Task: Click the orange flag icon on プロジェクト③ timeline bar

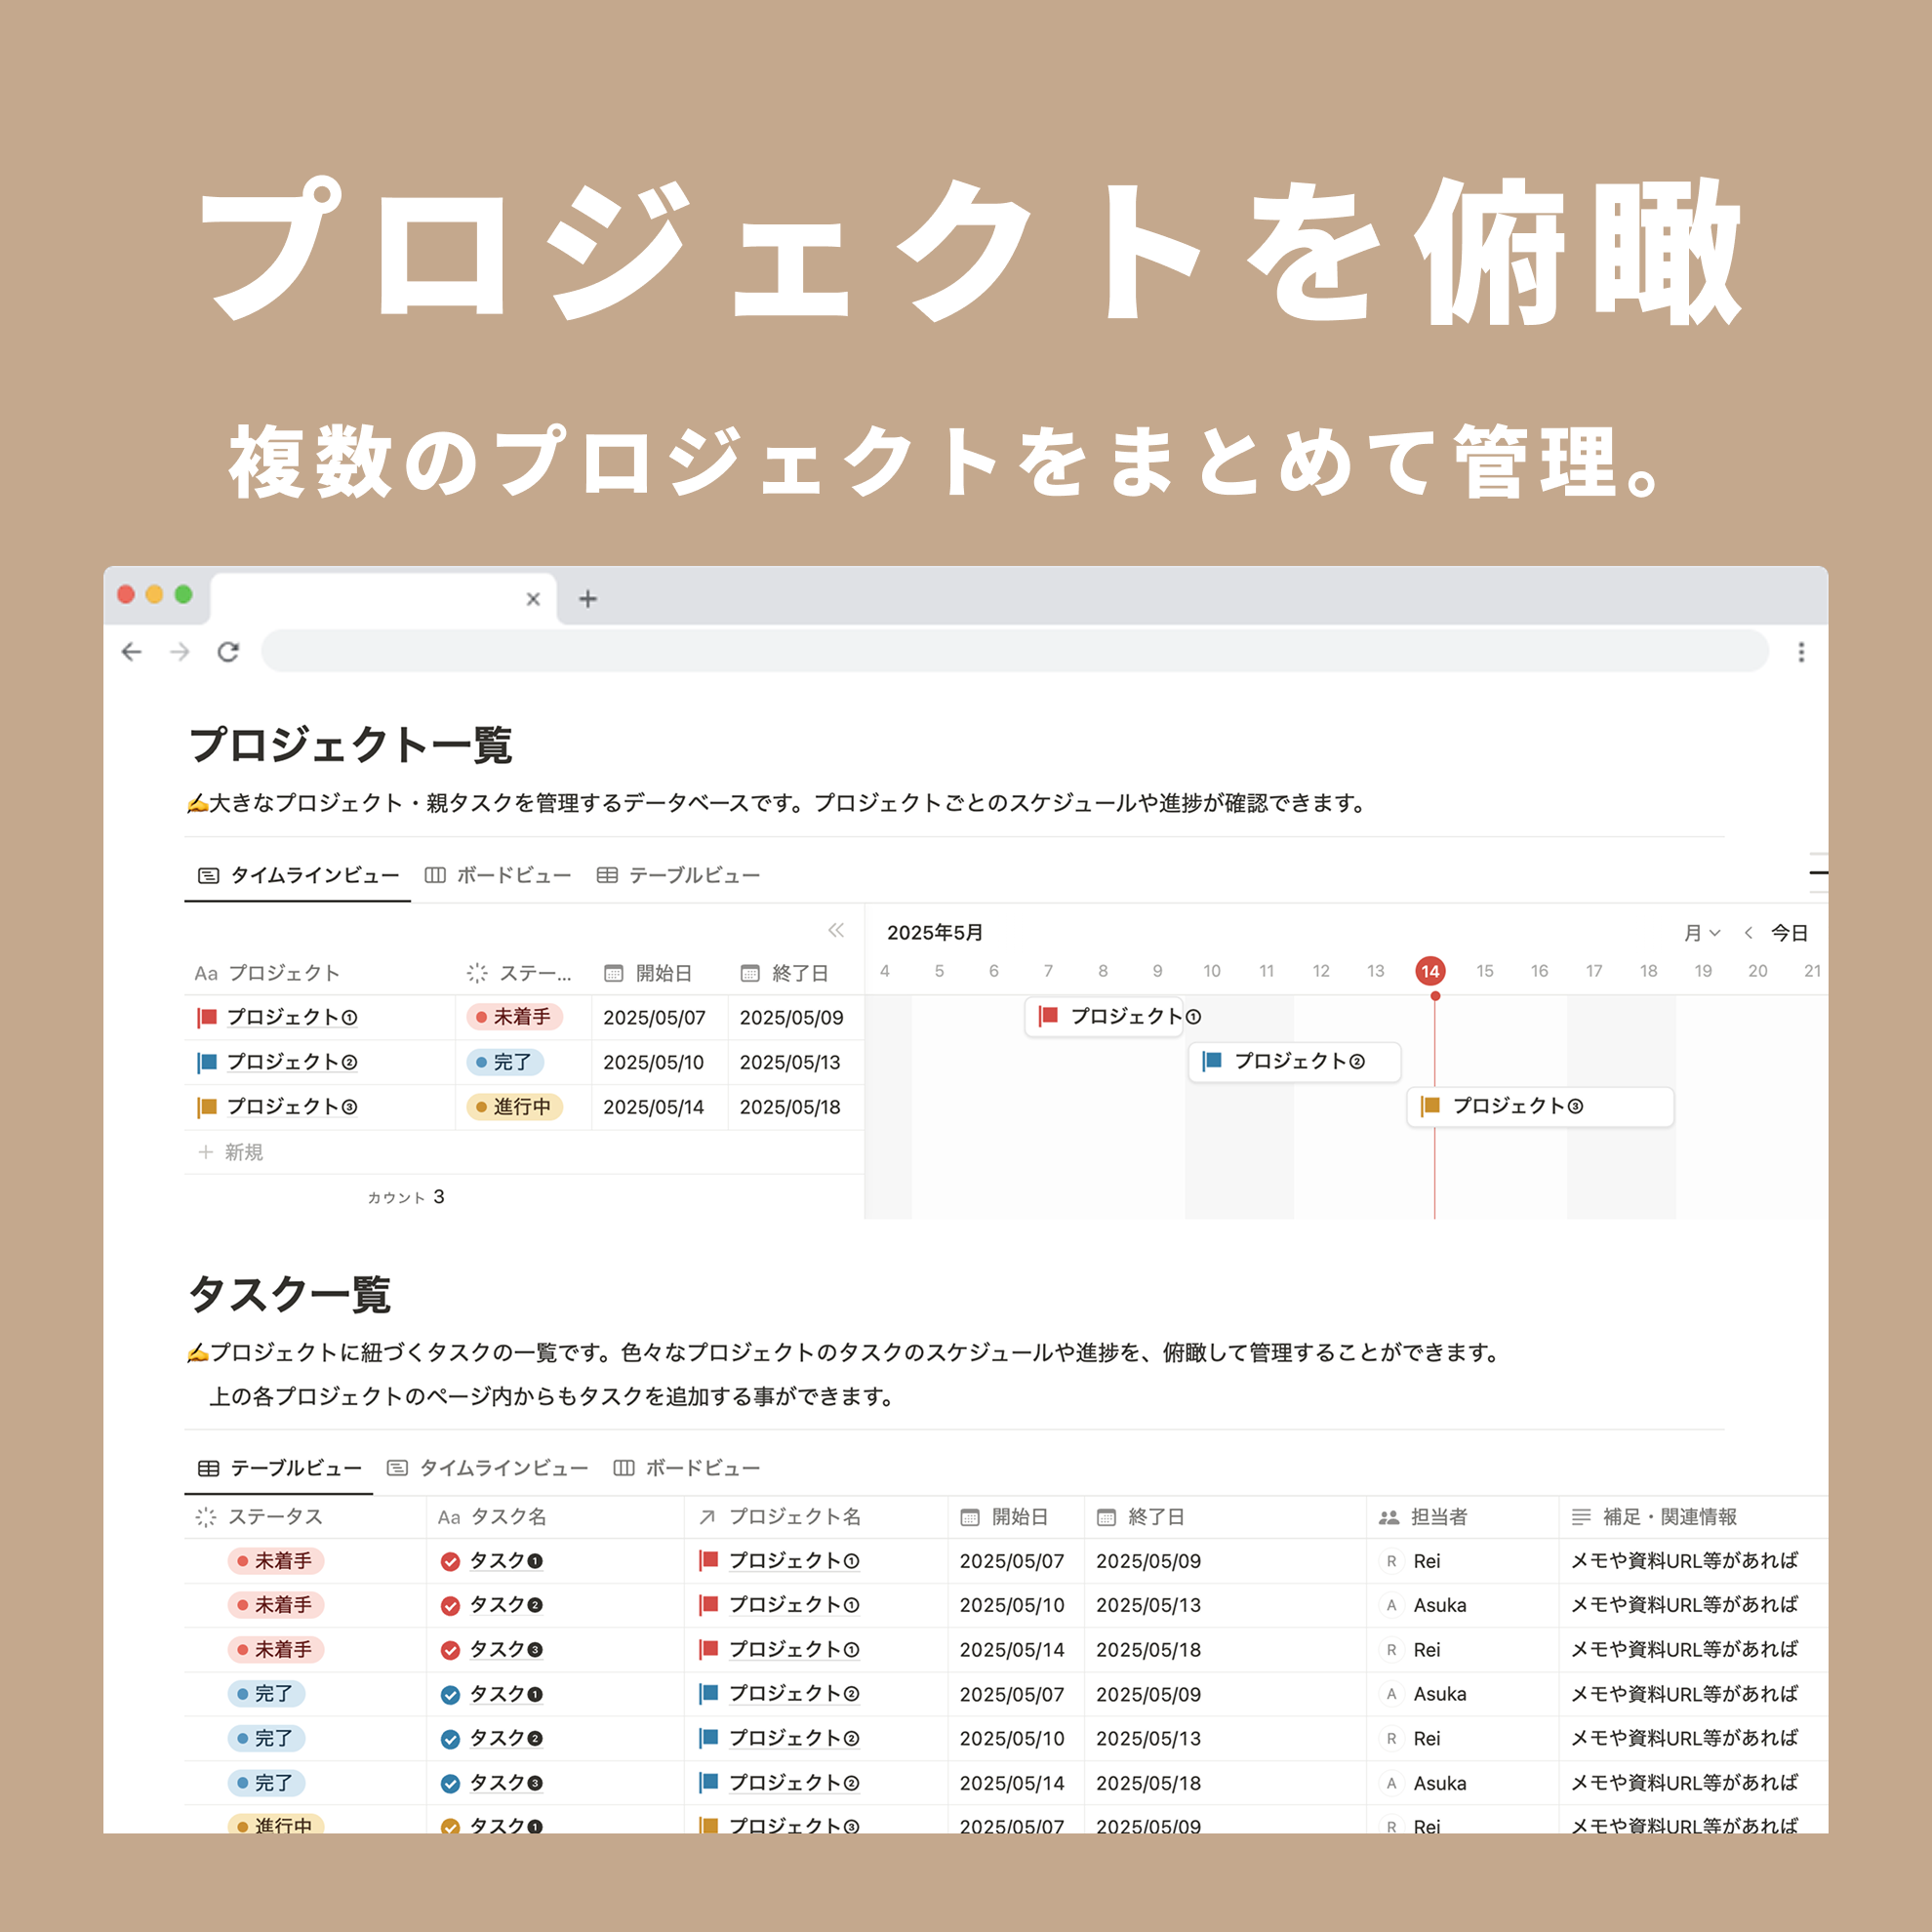Action: (1430, 1105)
